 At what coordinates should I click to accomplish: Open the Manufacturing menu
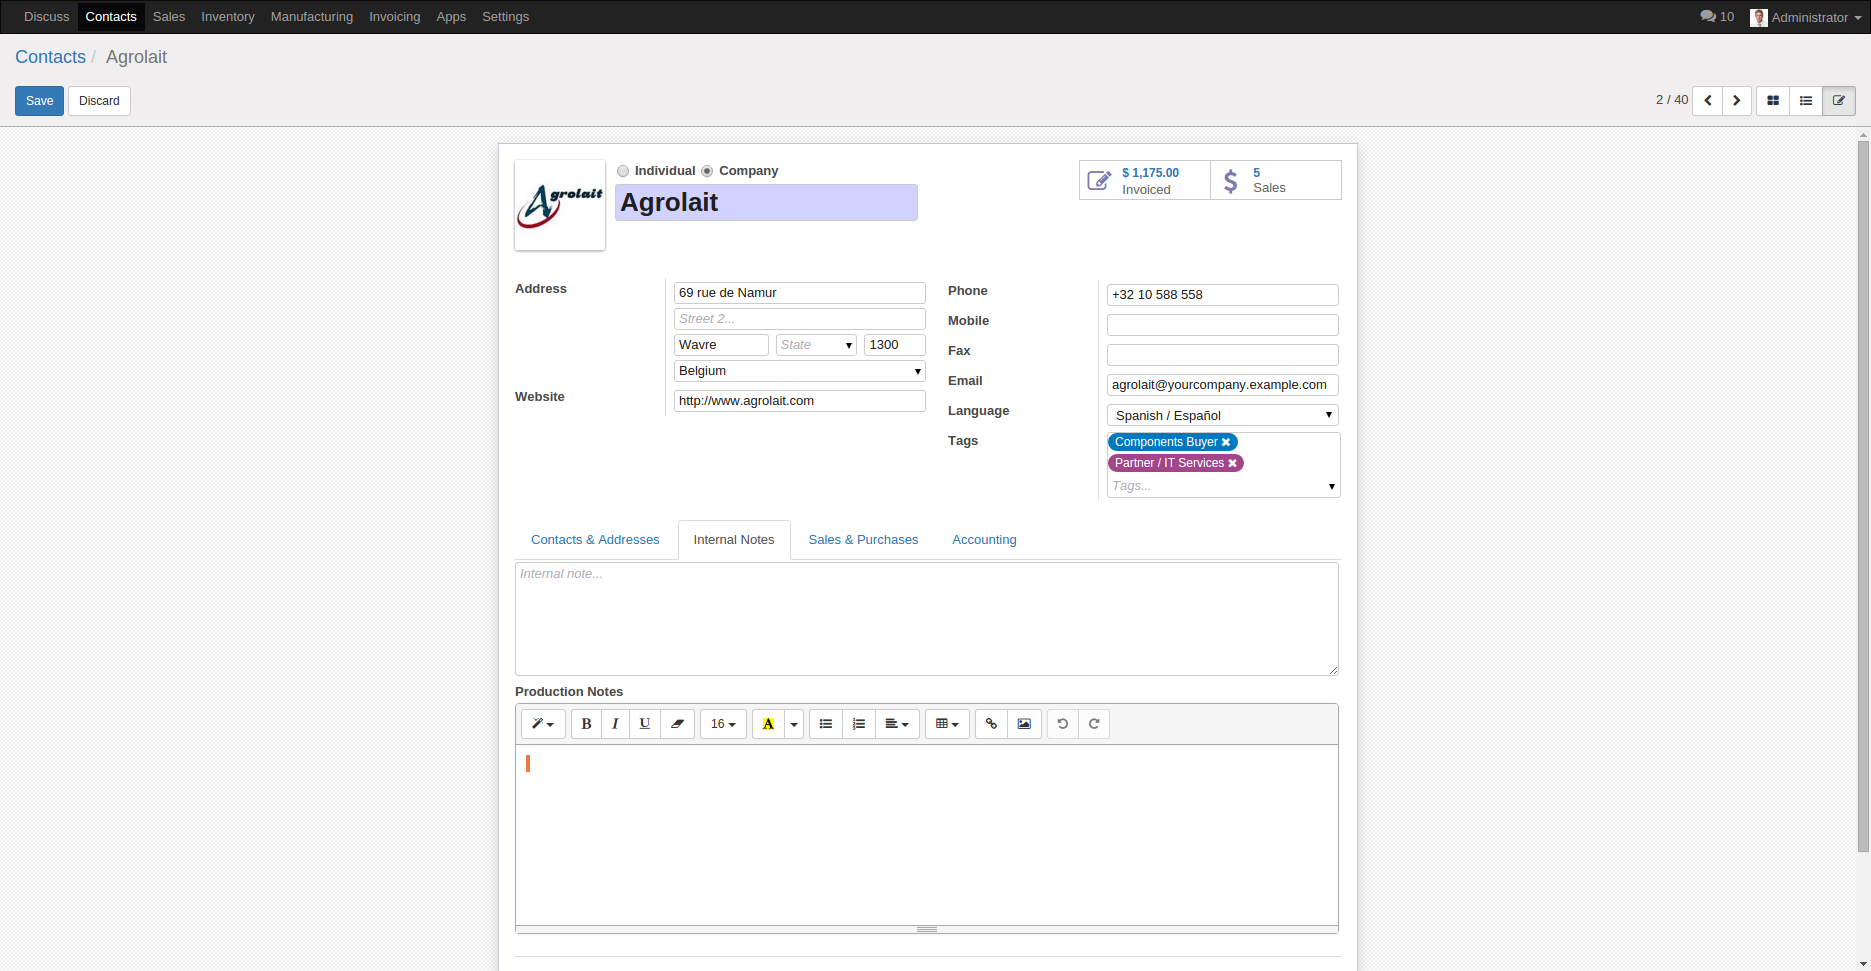311,16
